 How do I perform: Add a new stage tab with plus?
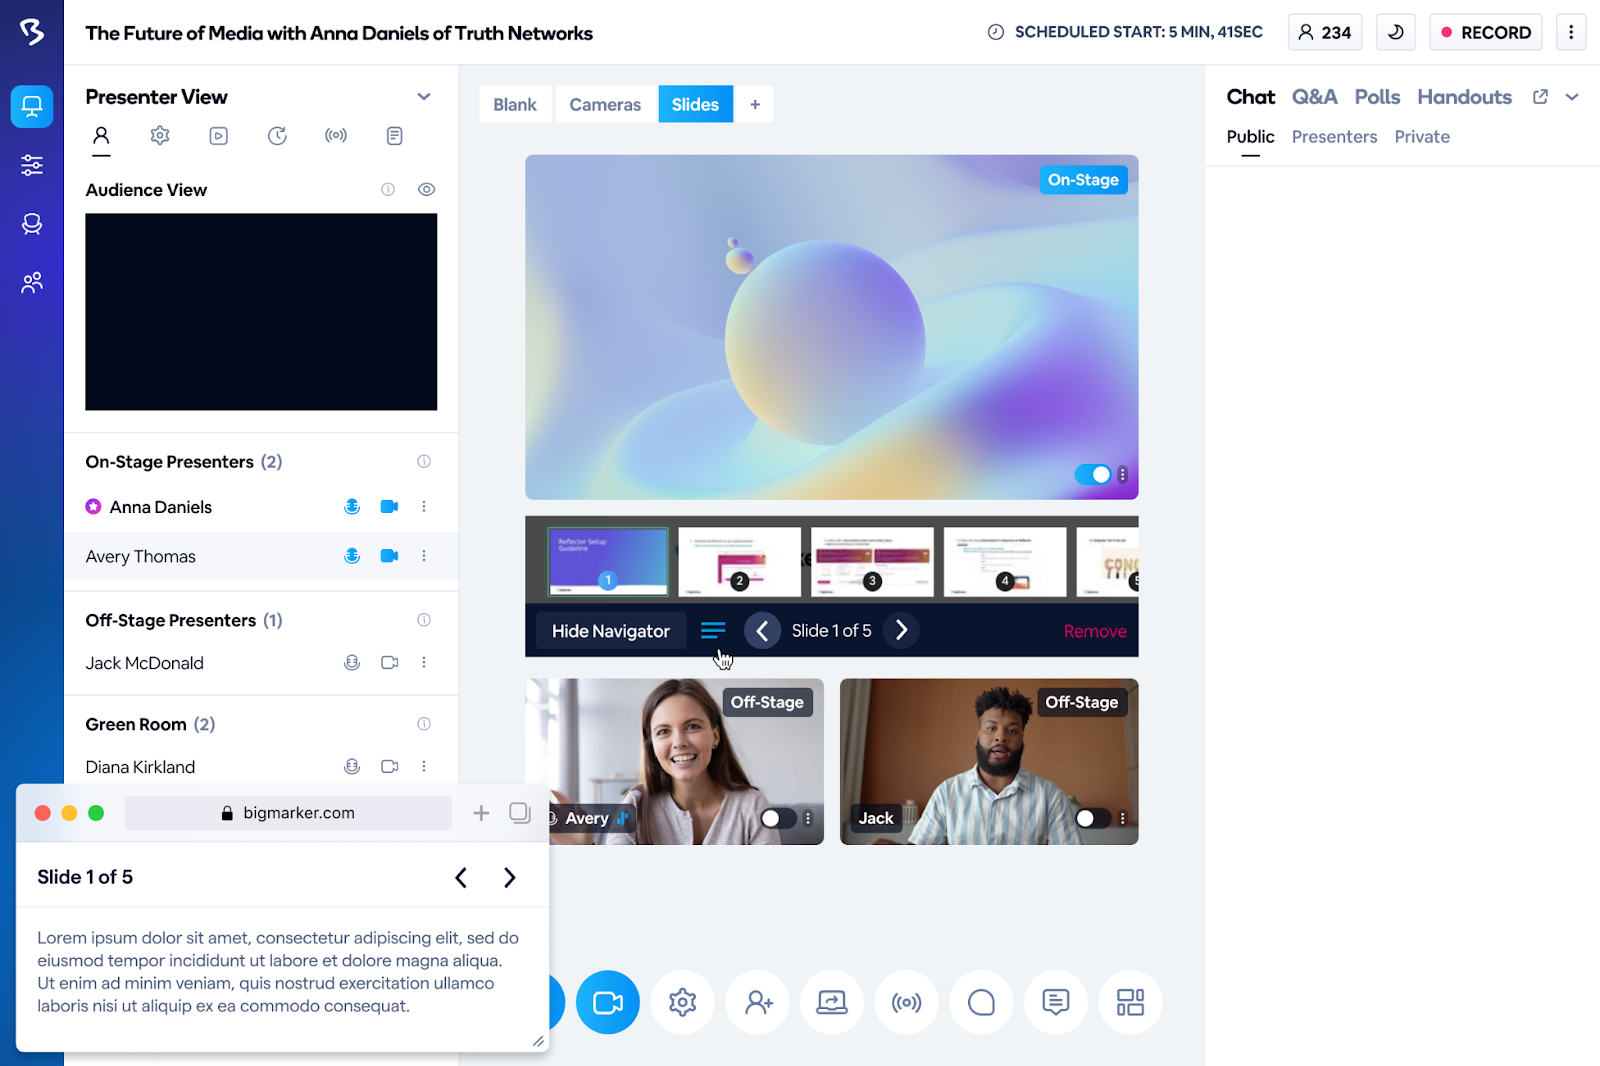click(755, 104)
